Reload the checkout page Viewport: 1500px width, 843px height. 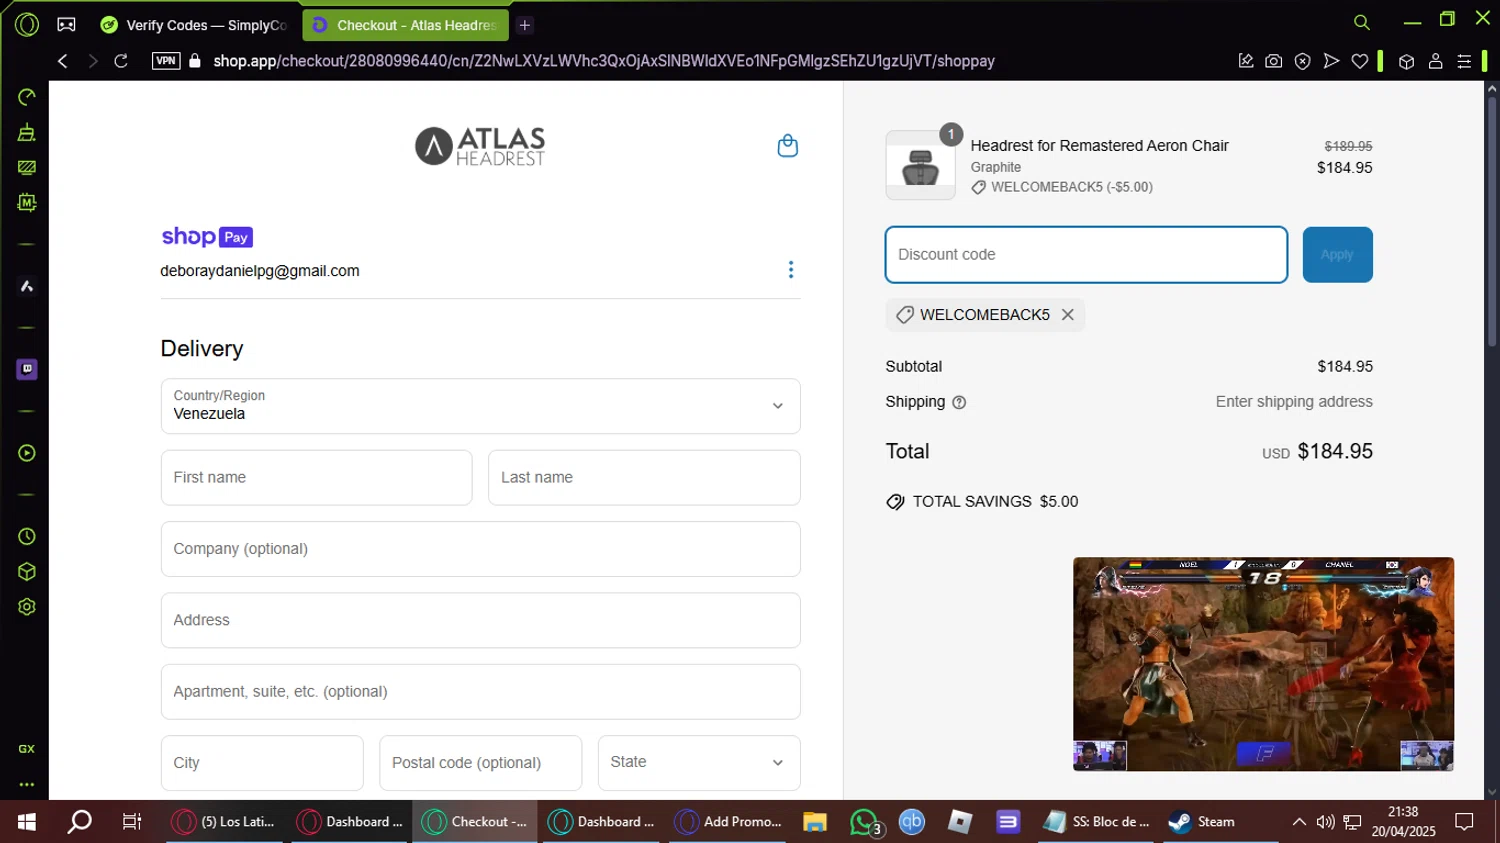(x=121, y=61)
